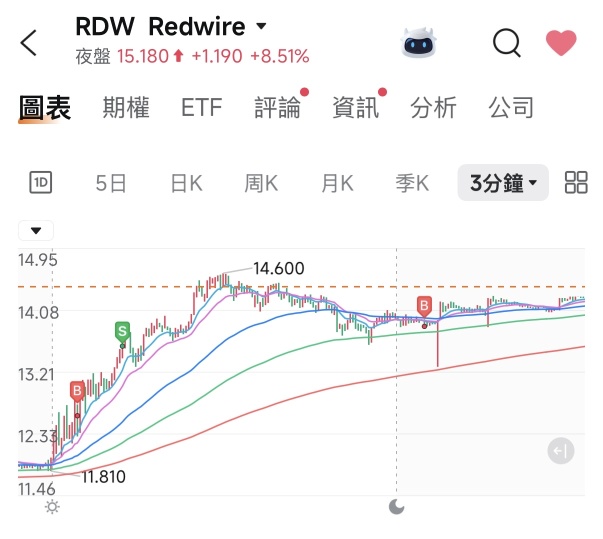Open the 公司 tab
Viewport: 603px width, 539px height.
pyautogui.click(x=511, y=108)
